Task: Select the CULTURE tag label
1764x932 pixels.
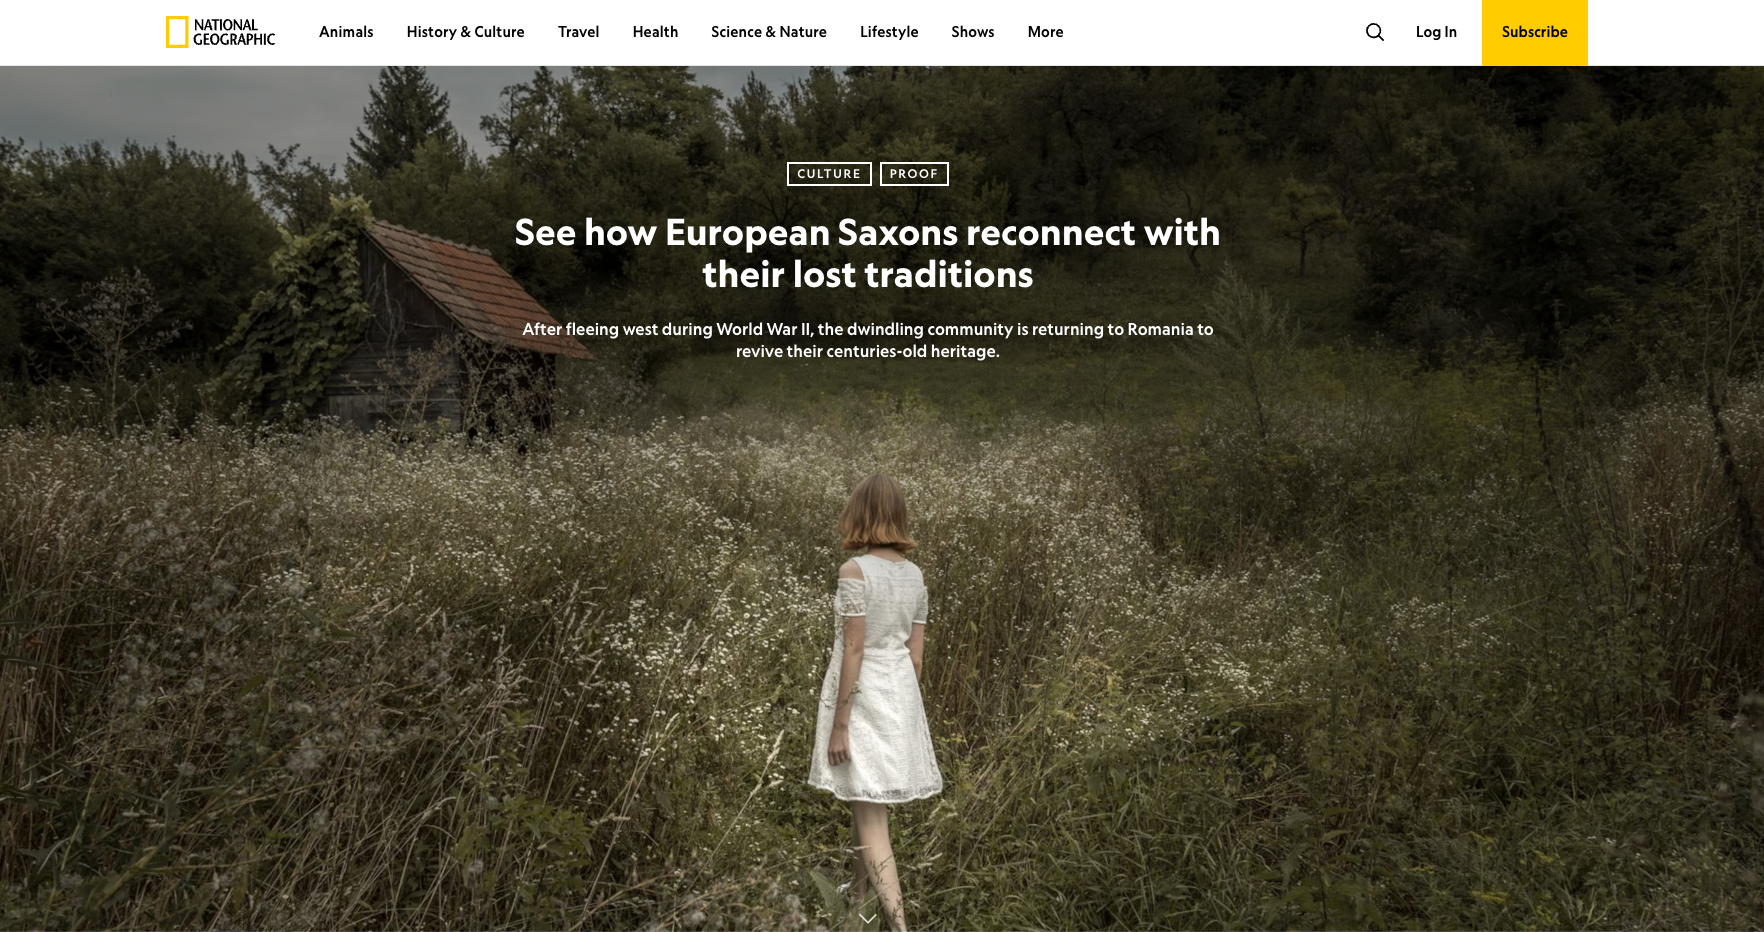Action: tap(829, 174)
